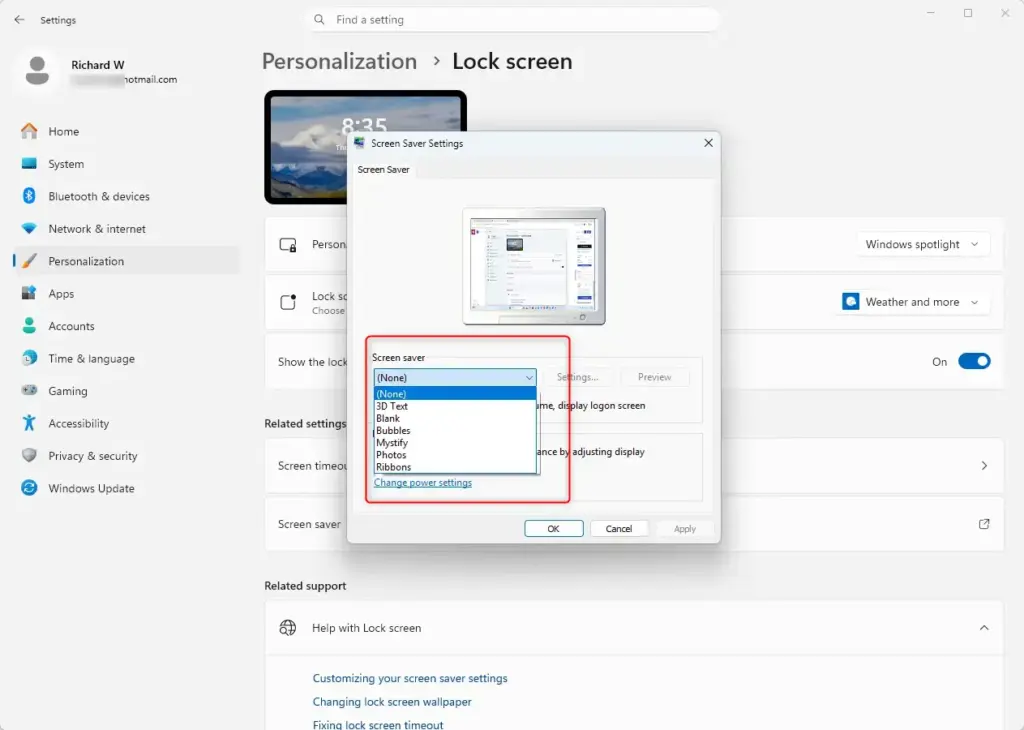The image size is (1024, 730).
Task: Click the Personalization breadcrumb
Action: point(340,61)
